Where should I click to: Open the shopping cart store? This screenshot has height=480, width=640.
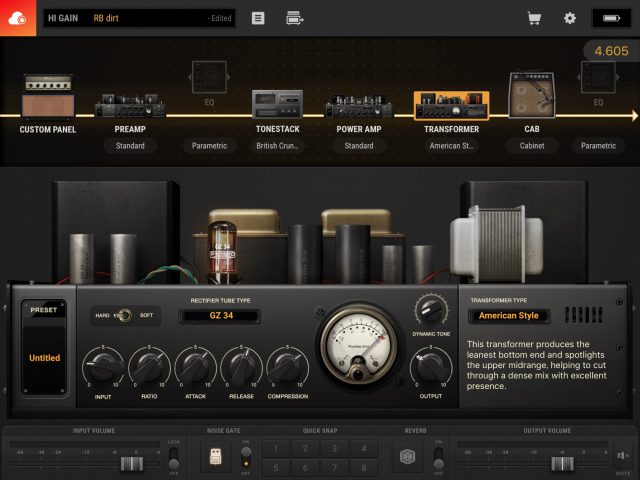(x=534, y=18)
